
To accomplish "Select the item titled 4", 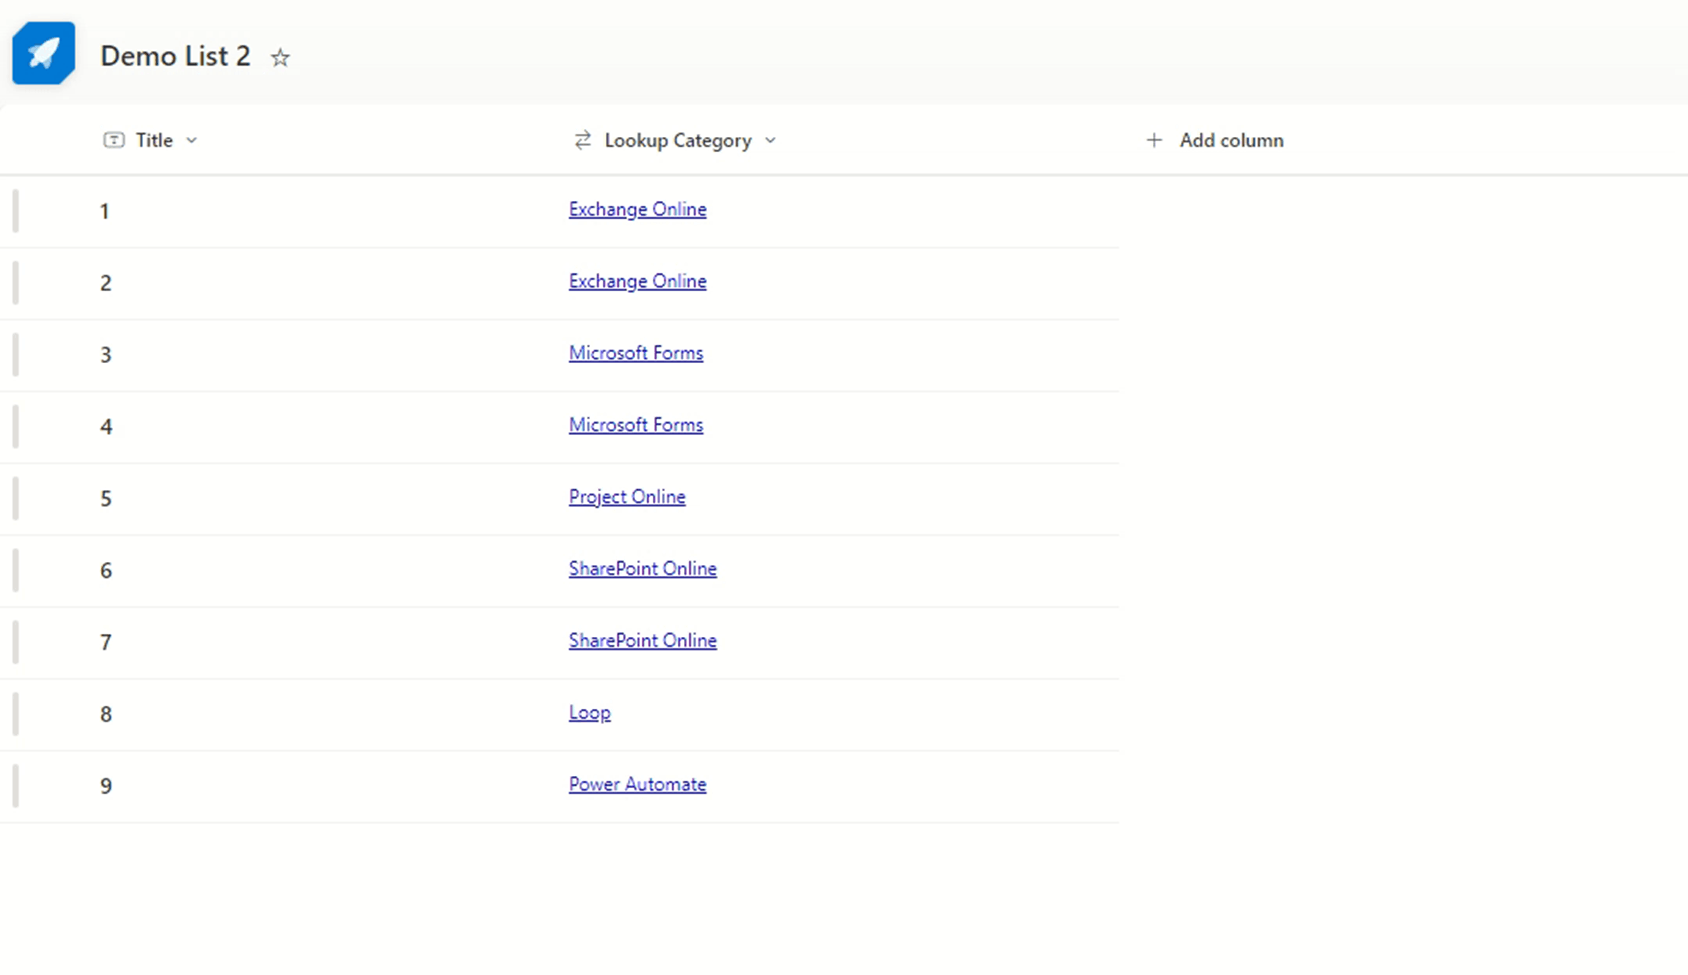I will [106, 427].
